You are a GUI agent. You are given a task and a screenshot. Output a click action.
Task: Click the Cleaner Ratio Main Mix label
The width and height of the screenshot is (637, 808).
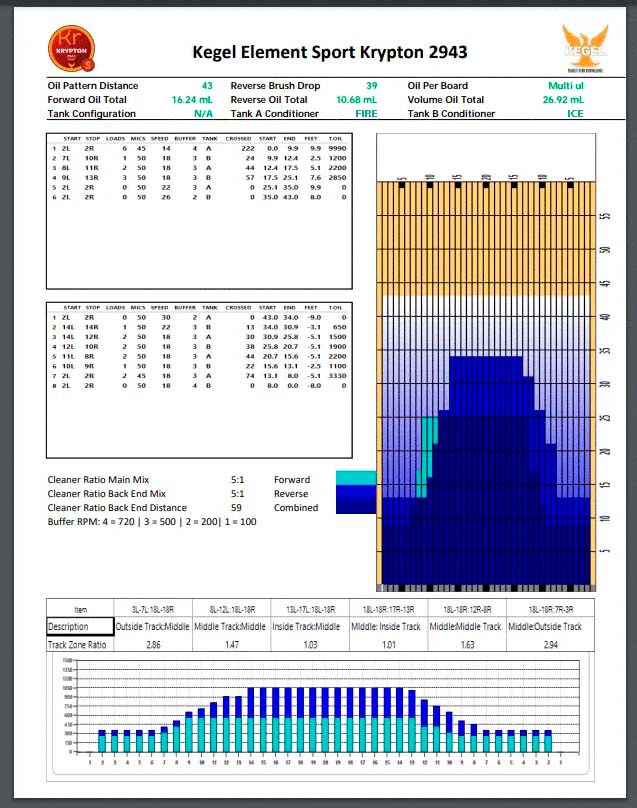coord(98,479)
